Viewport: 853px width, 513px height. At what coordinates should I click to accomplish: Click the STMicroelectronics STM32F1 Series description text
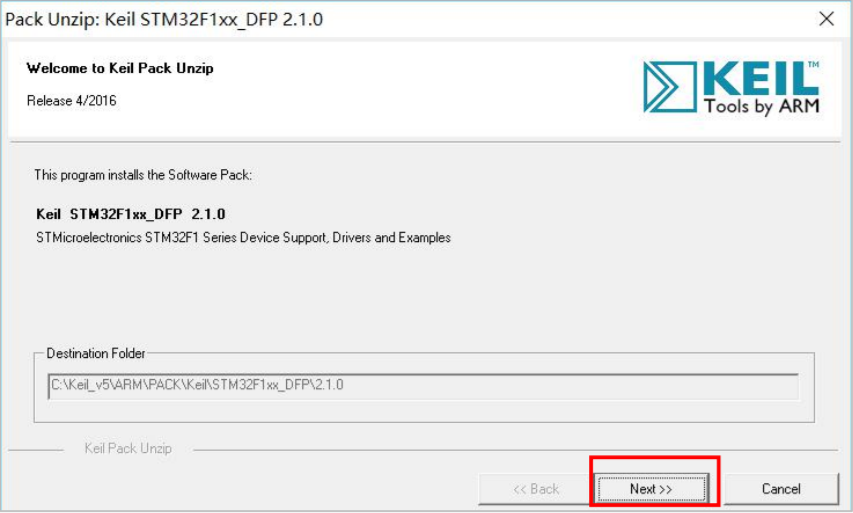(x=243, y=238)
